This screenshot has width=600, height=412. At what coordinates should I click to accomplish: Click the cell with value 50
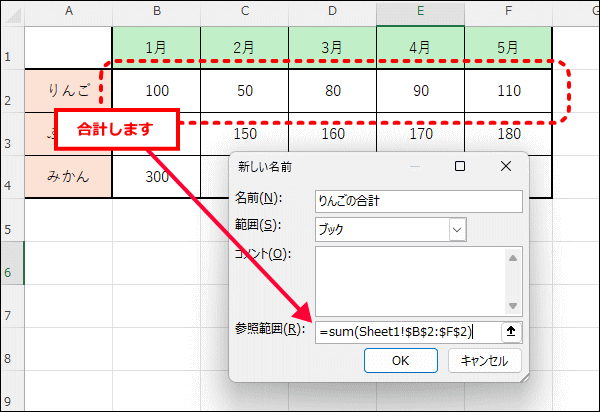click(x=245, y=91)
